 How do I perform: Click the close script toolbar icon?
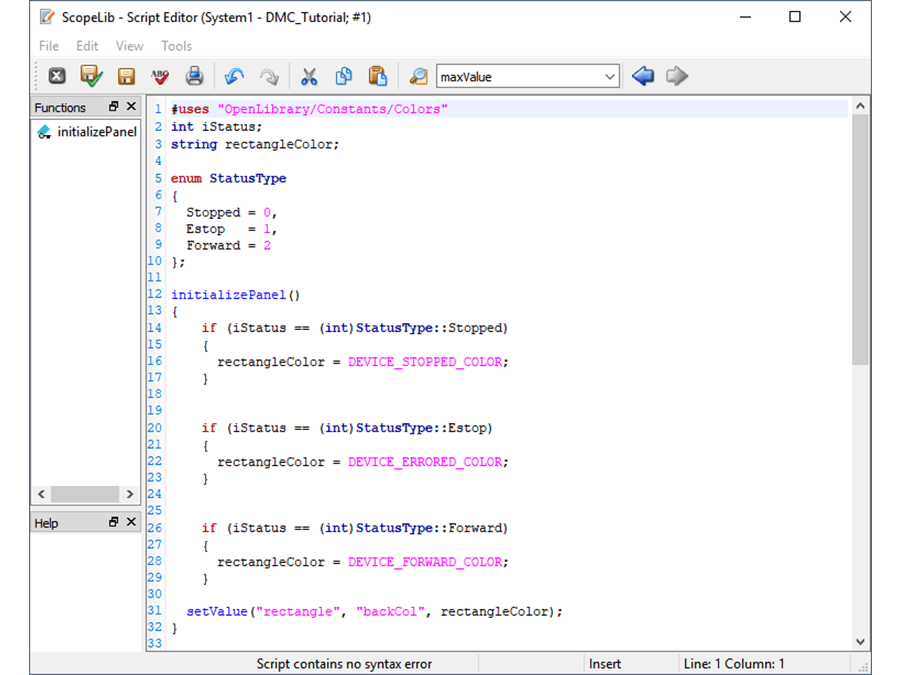(x=57, y=76)
